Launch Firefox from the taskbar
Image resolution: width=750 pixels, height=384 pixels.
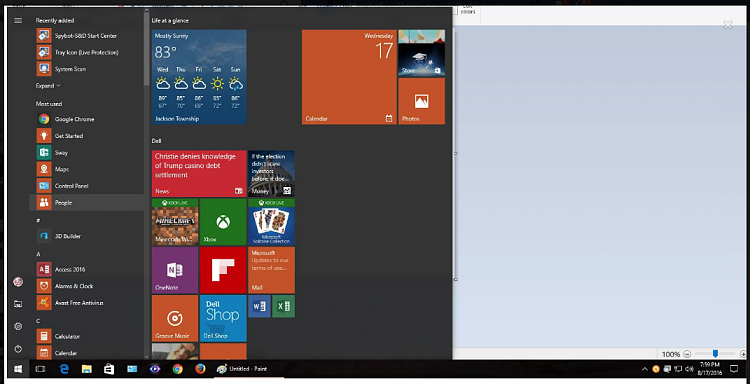(200, 369)
